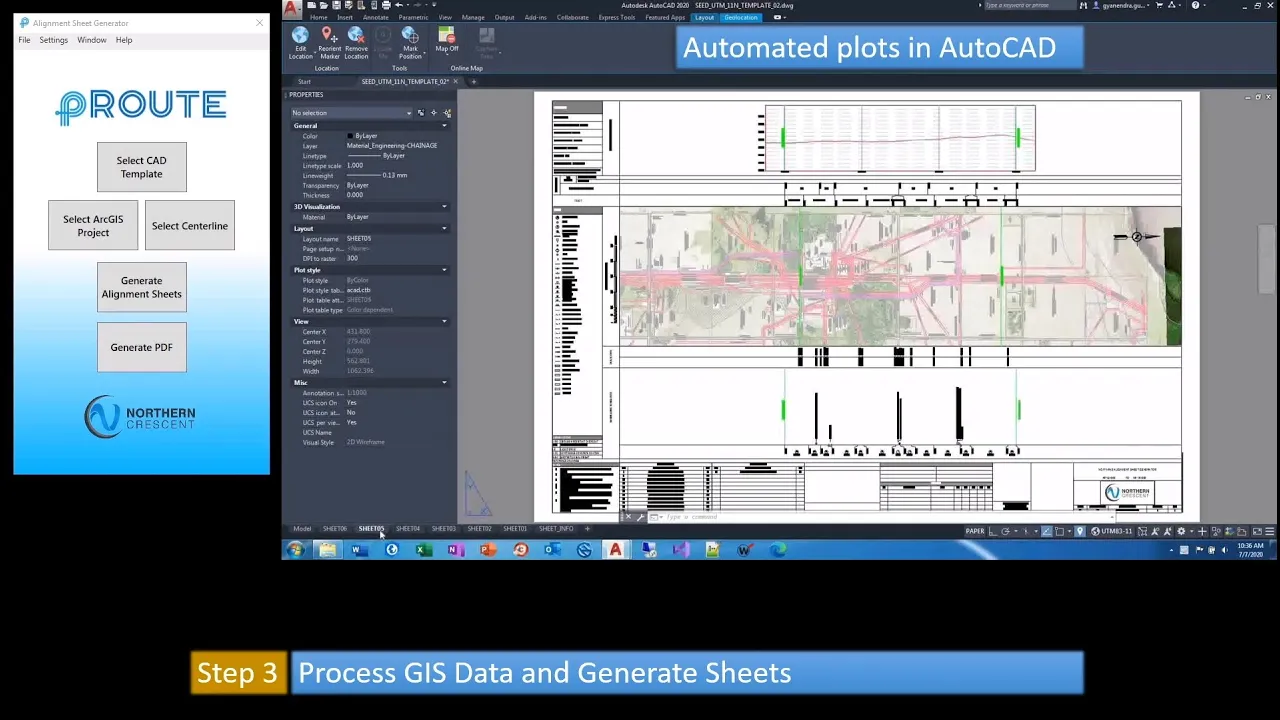Click the Reorient Marker icon
Viewport: 1280px width, 720px height.
[x=328, y=35]
